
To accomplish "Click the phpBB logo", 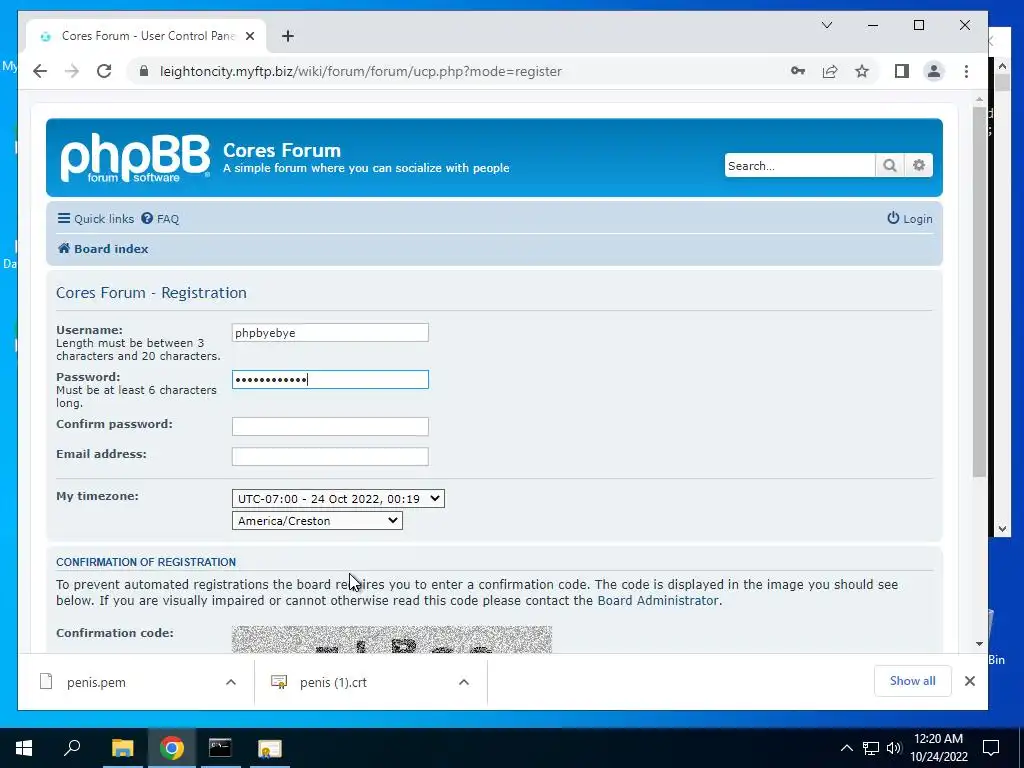I will [x=135, y=157].
